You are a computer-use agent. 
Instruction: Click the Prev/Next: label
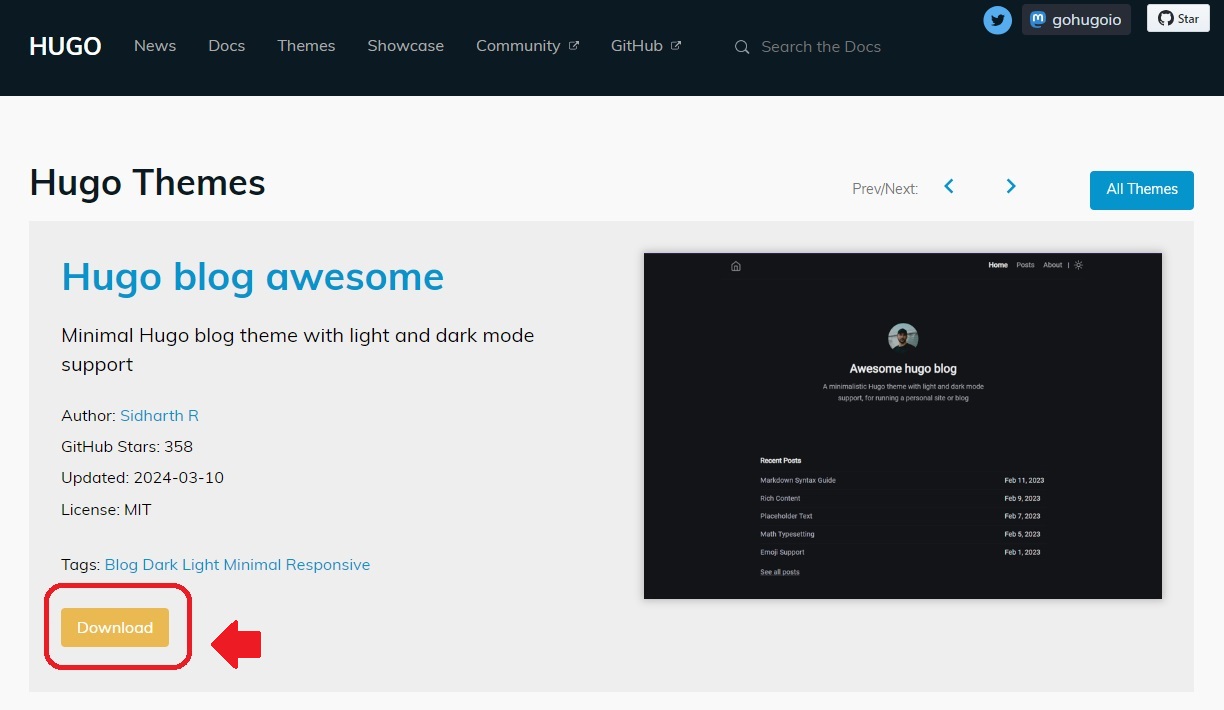pos(885,189)
